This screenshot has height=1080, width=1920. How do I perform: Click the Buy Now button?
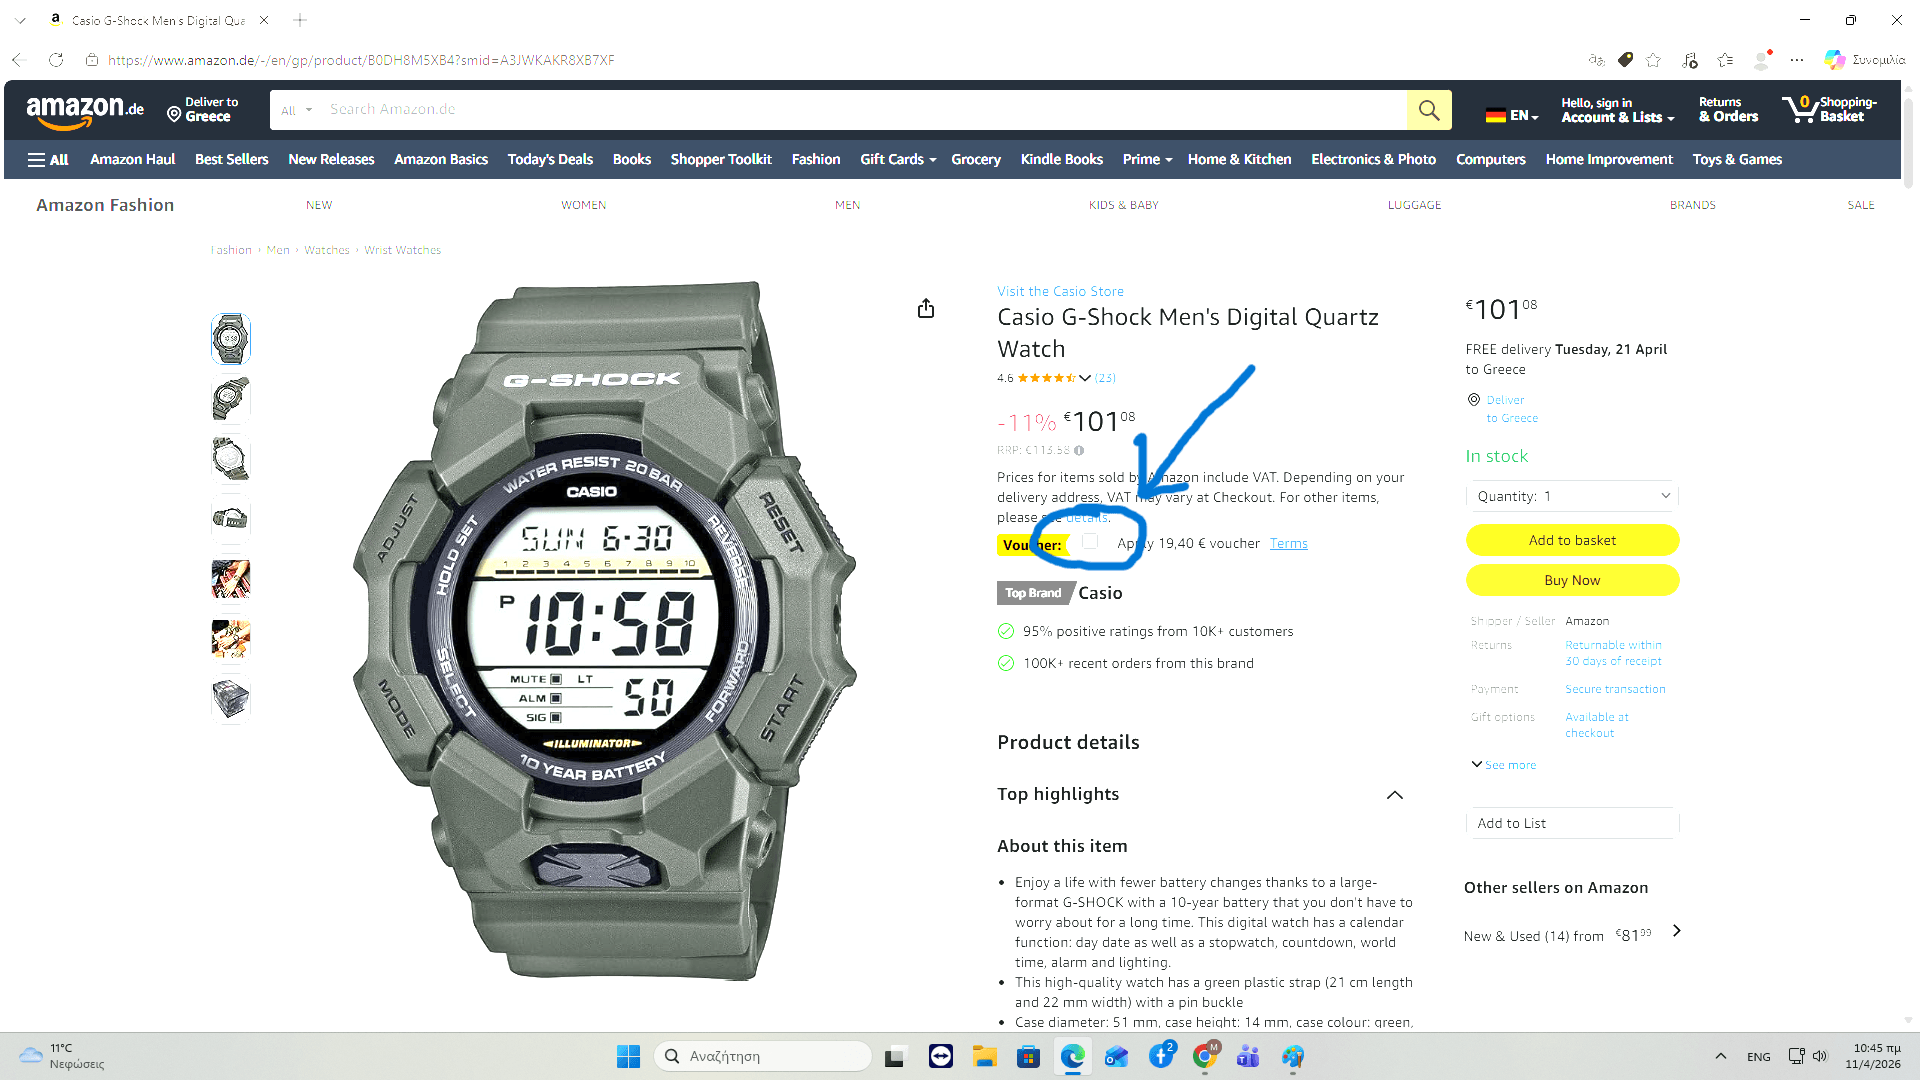coord(1572,580)
